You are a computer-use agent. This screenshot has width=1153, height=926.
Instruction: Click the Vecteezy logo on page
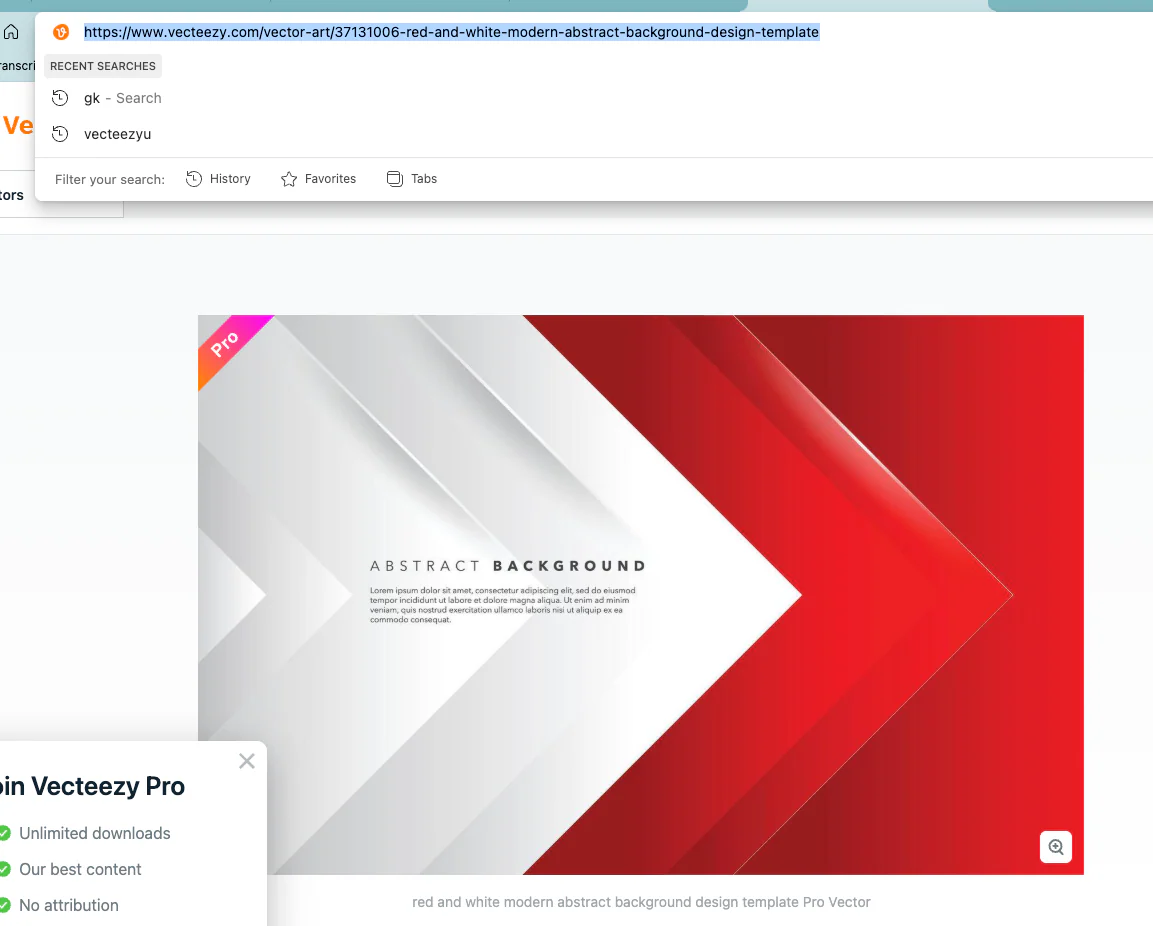[x=18, y=126]
